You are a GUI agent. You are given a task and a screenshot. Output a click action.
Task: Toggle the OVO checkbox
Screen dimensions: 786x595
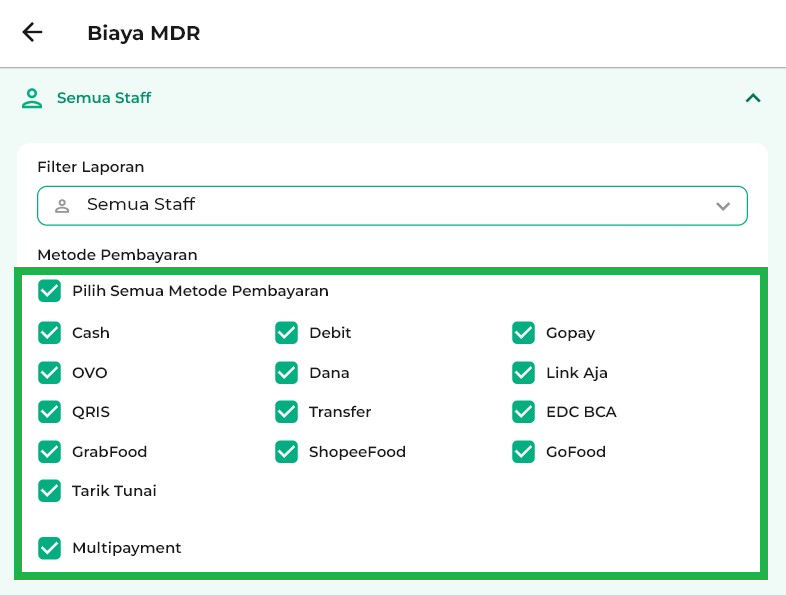49,372
